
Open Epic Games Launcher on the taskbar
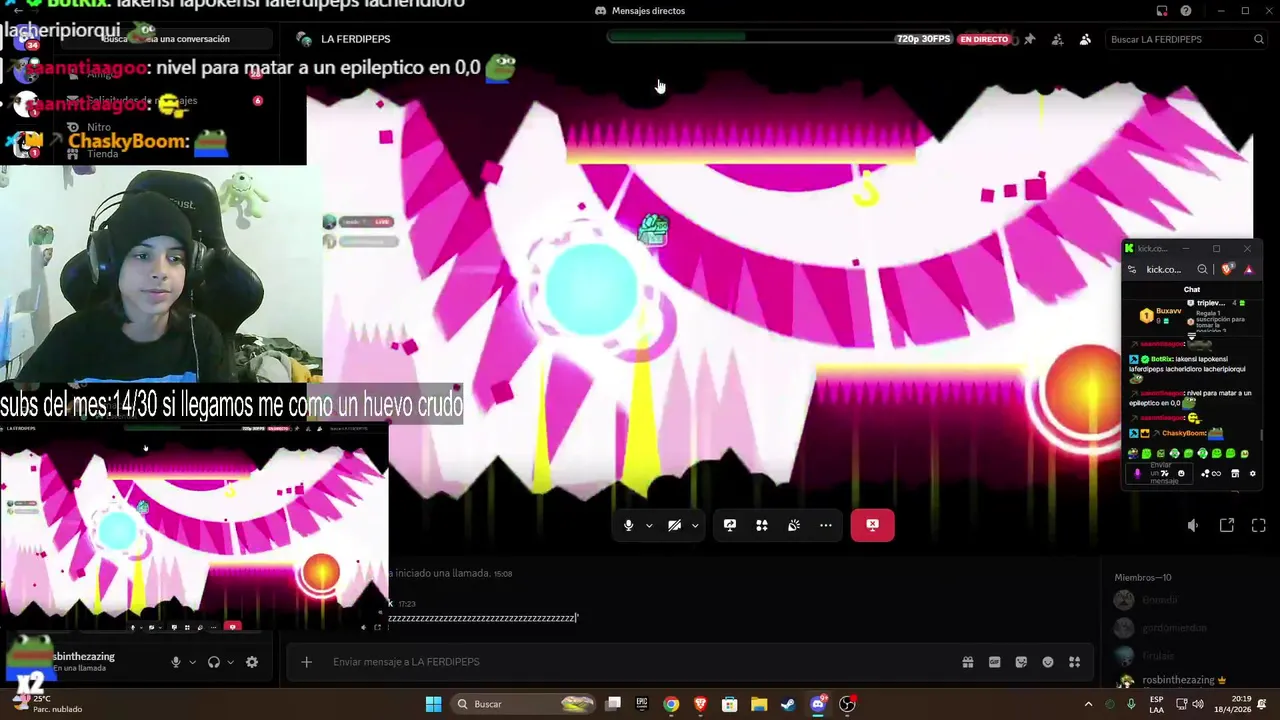point(642,704)
